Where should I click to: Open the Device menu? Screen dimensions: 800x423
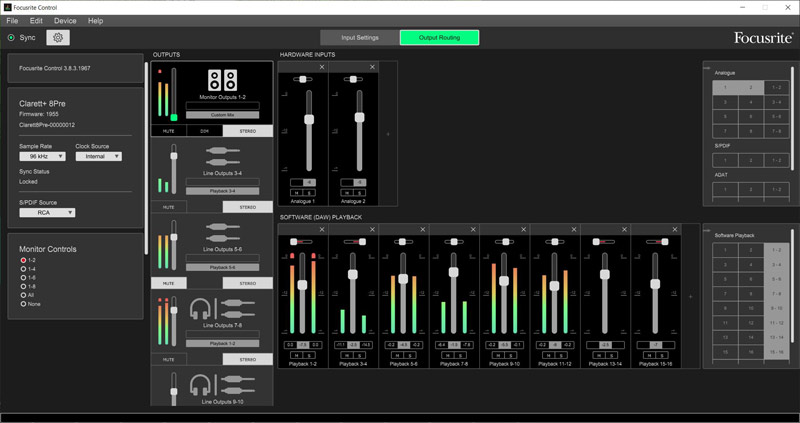pyautogui.click(x=65, y=20)
